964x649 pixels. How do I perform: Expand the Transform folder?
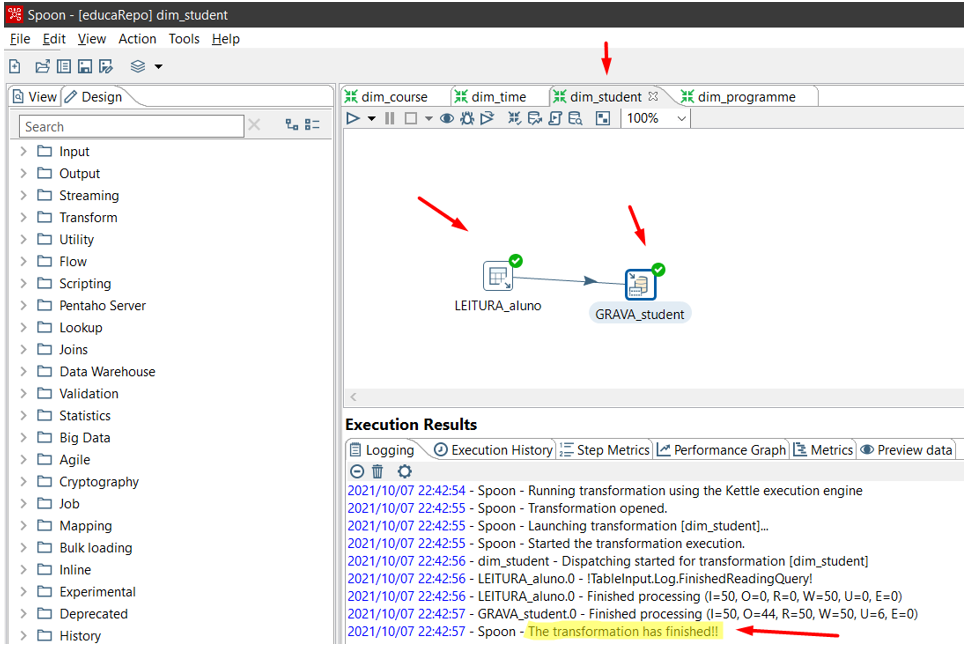[x=23, y=217]
